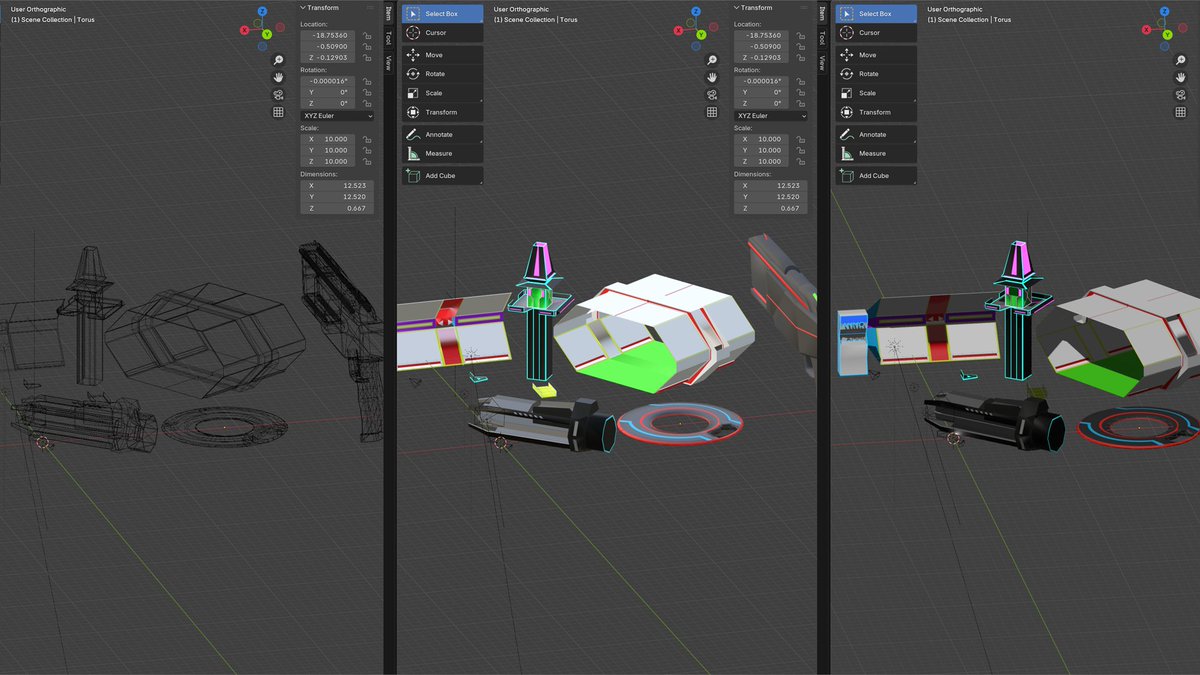This screenshot has height=675, width=1200.
Task: Click the zoom magnifier icon in the viewport
Action: [x=279, y=60]
